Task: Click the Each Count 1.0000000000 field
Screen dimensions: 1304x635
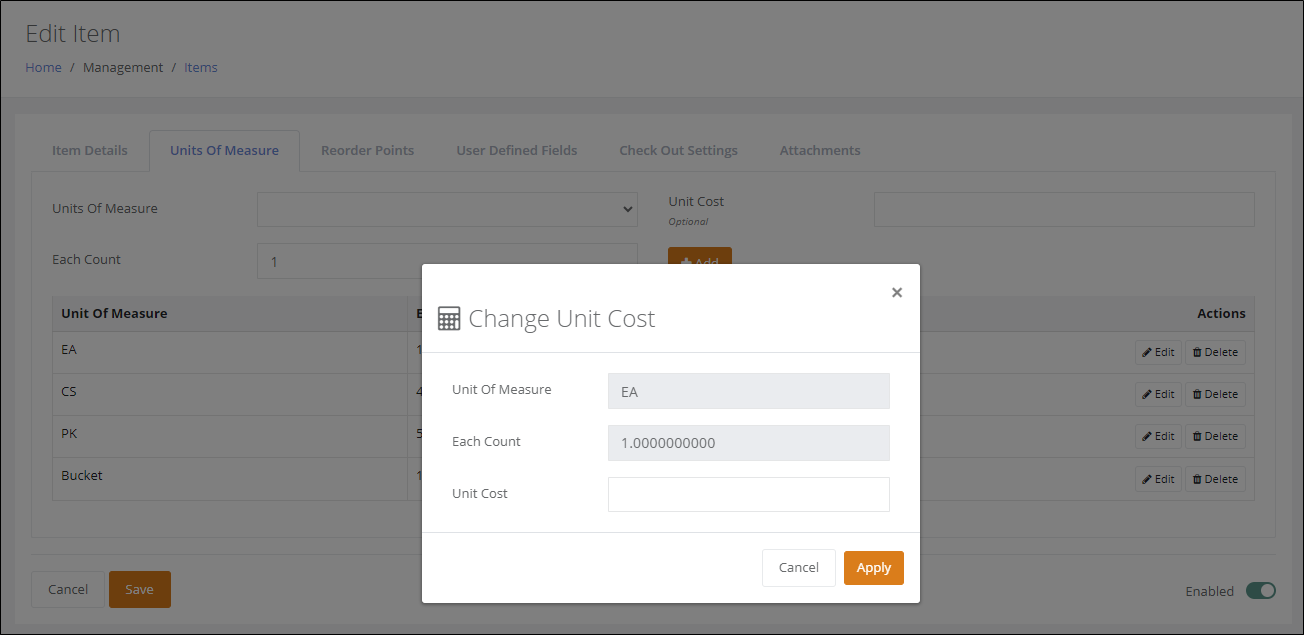Action: point(749,443)
